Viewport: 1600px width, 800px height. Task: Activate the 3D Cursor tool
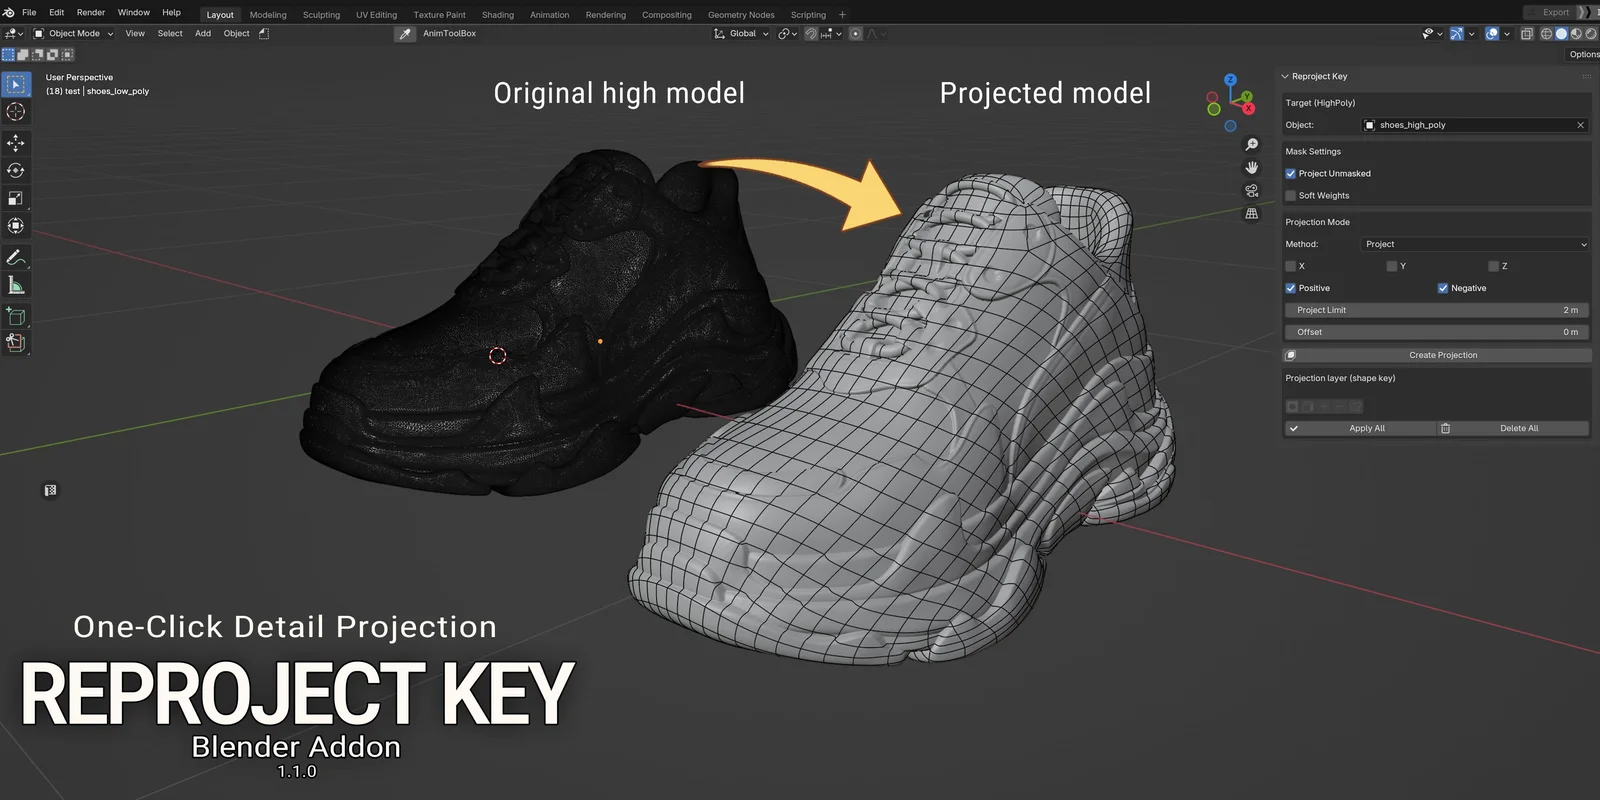[x=16, y=112]
